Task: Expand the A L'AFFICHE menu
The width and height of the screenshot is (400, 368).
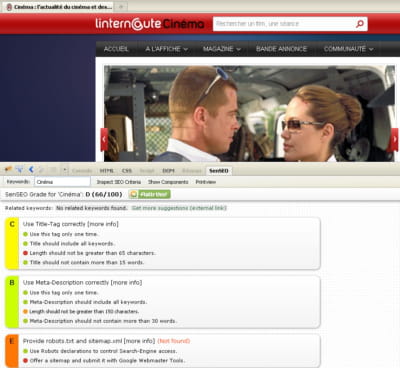Action: tap(167, 49)
